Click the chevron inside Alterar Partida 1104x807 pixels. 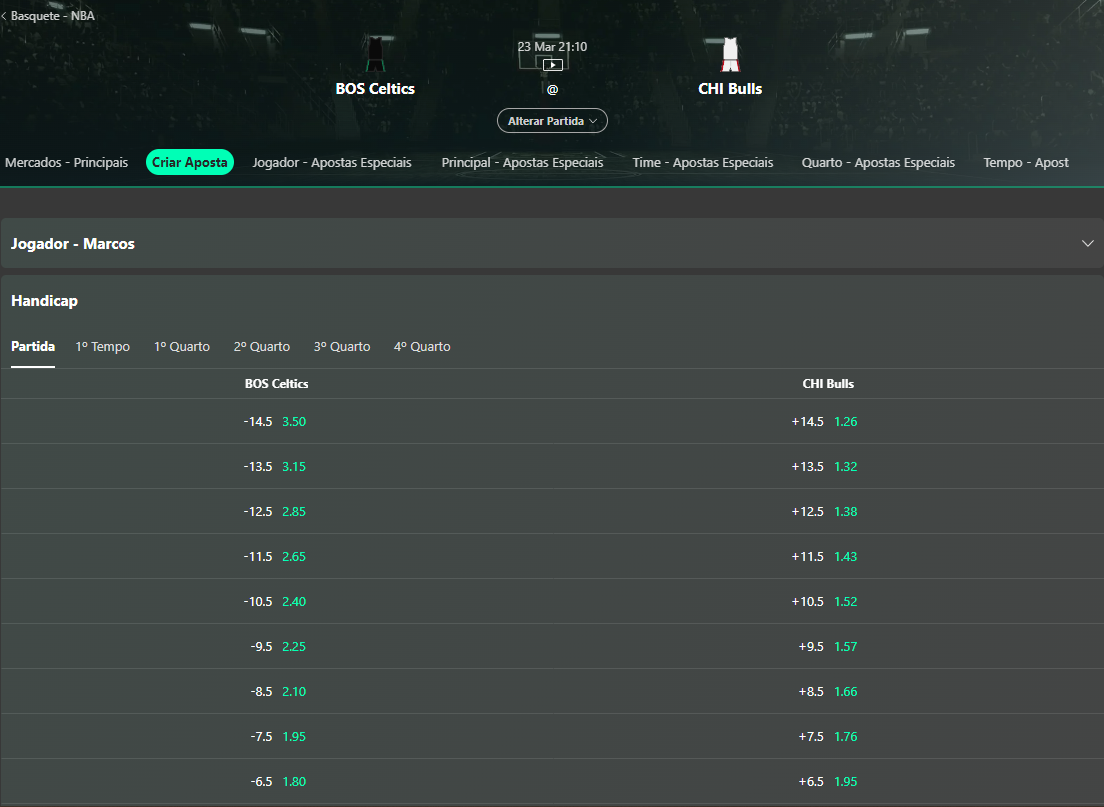(594, 120)
